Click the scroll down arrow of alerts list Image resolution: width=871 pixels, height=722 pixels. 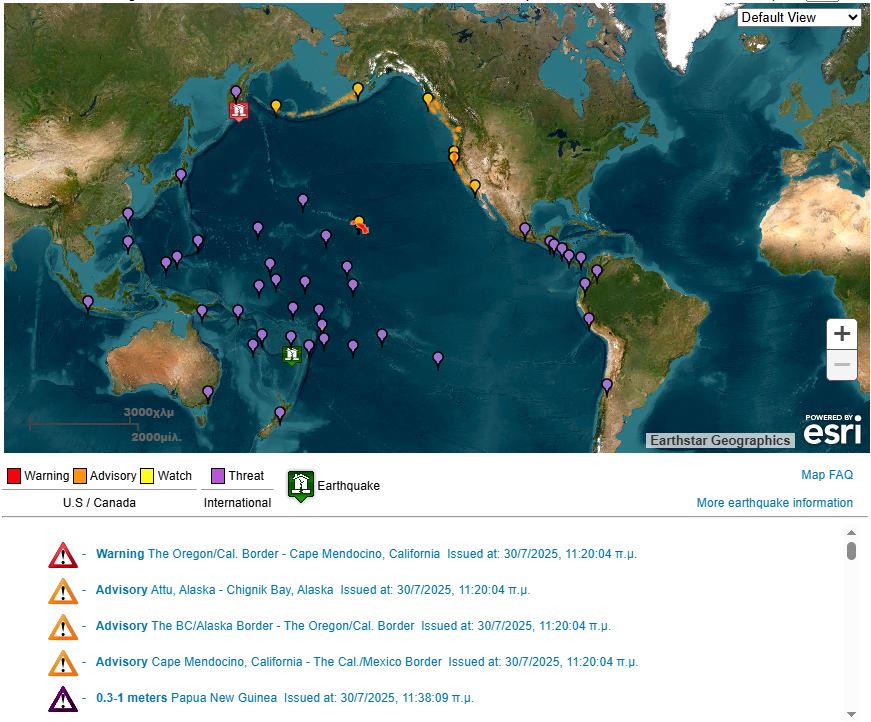tap(852, 713)
